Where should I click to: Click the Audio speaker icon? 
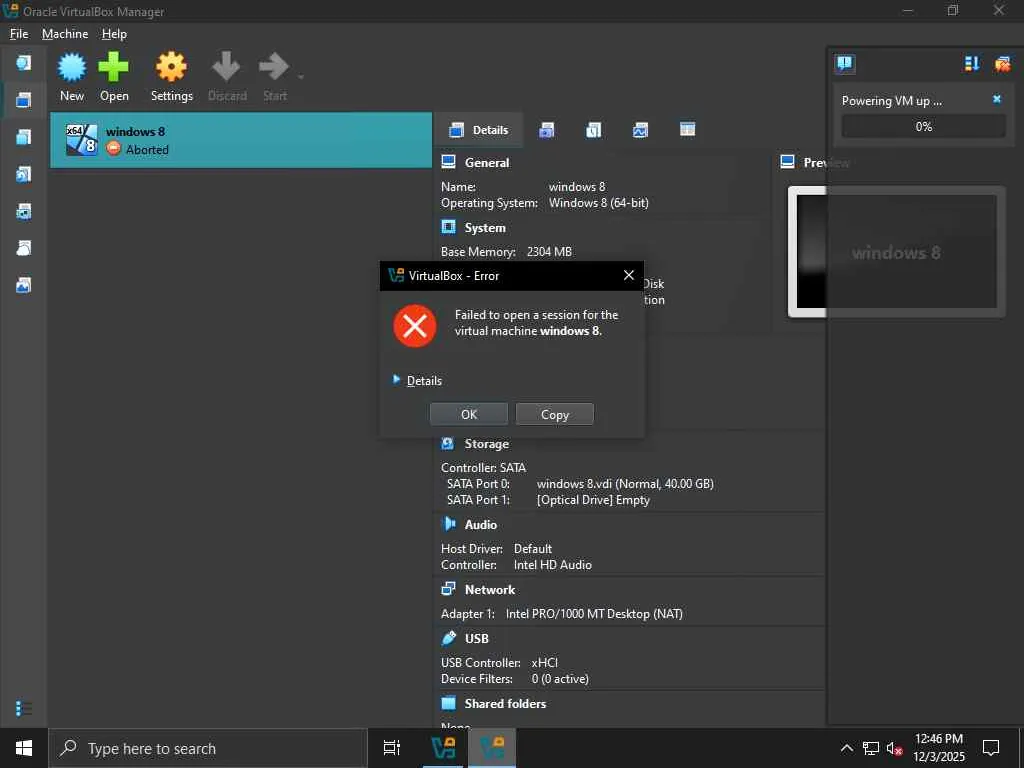[x=449, y=524]
